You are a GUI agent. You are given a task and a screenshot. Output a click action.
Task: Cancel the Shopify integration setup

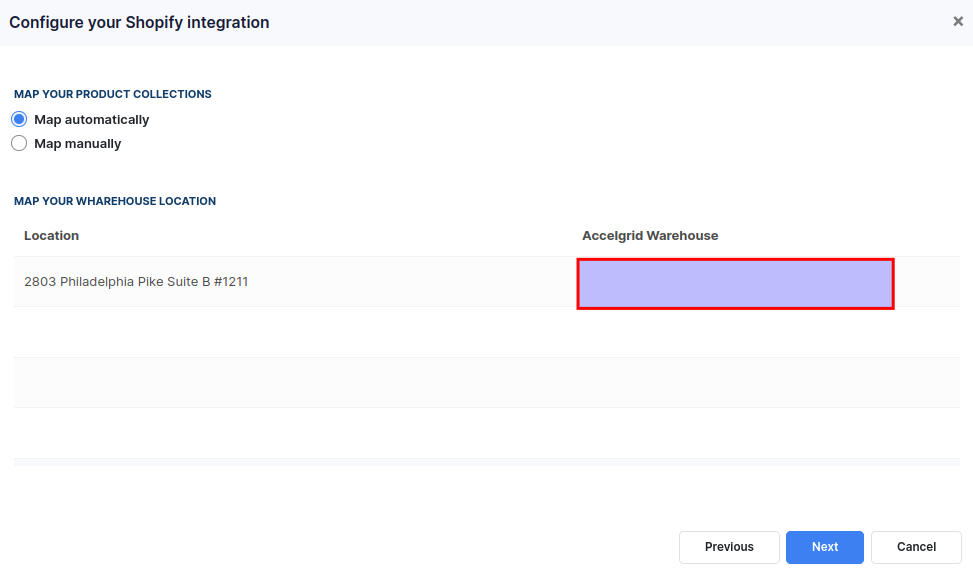coord(917,547)
